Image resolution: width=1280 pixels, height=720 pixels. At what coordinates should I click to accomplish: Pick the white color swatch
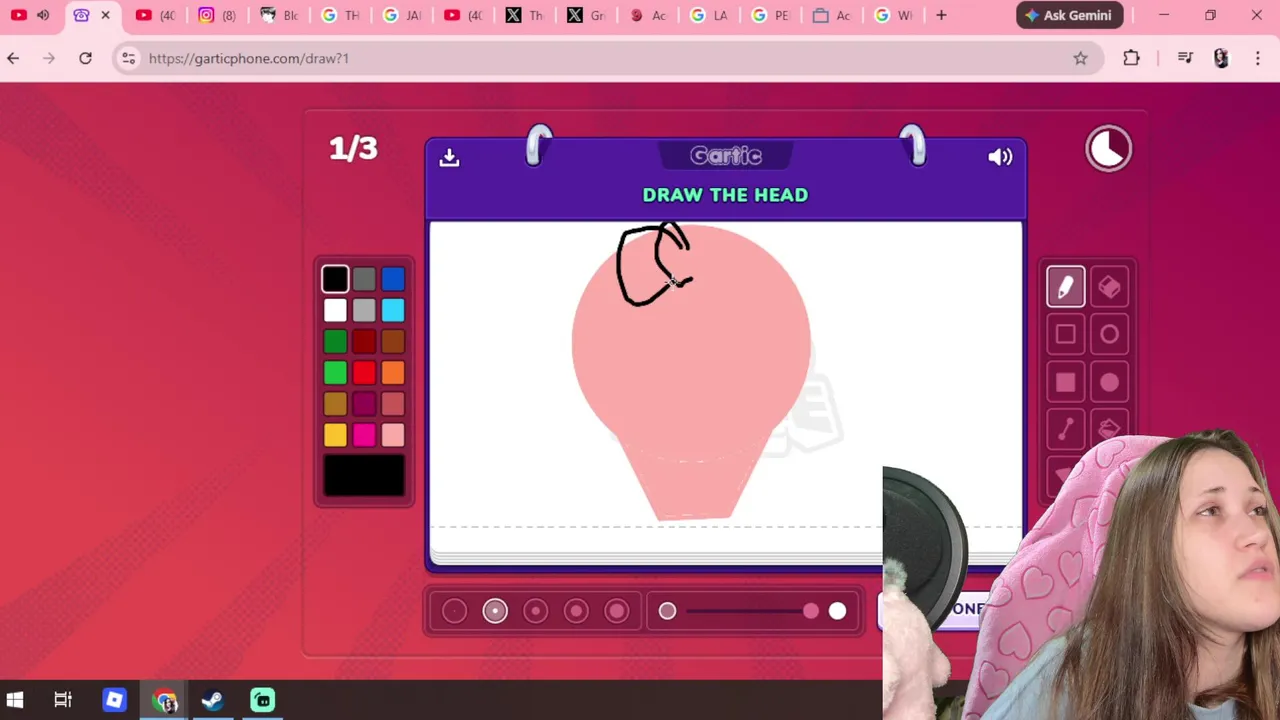pyautogui.click(x=335, y=310)
